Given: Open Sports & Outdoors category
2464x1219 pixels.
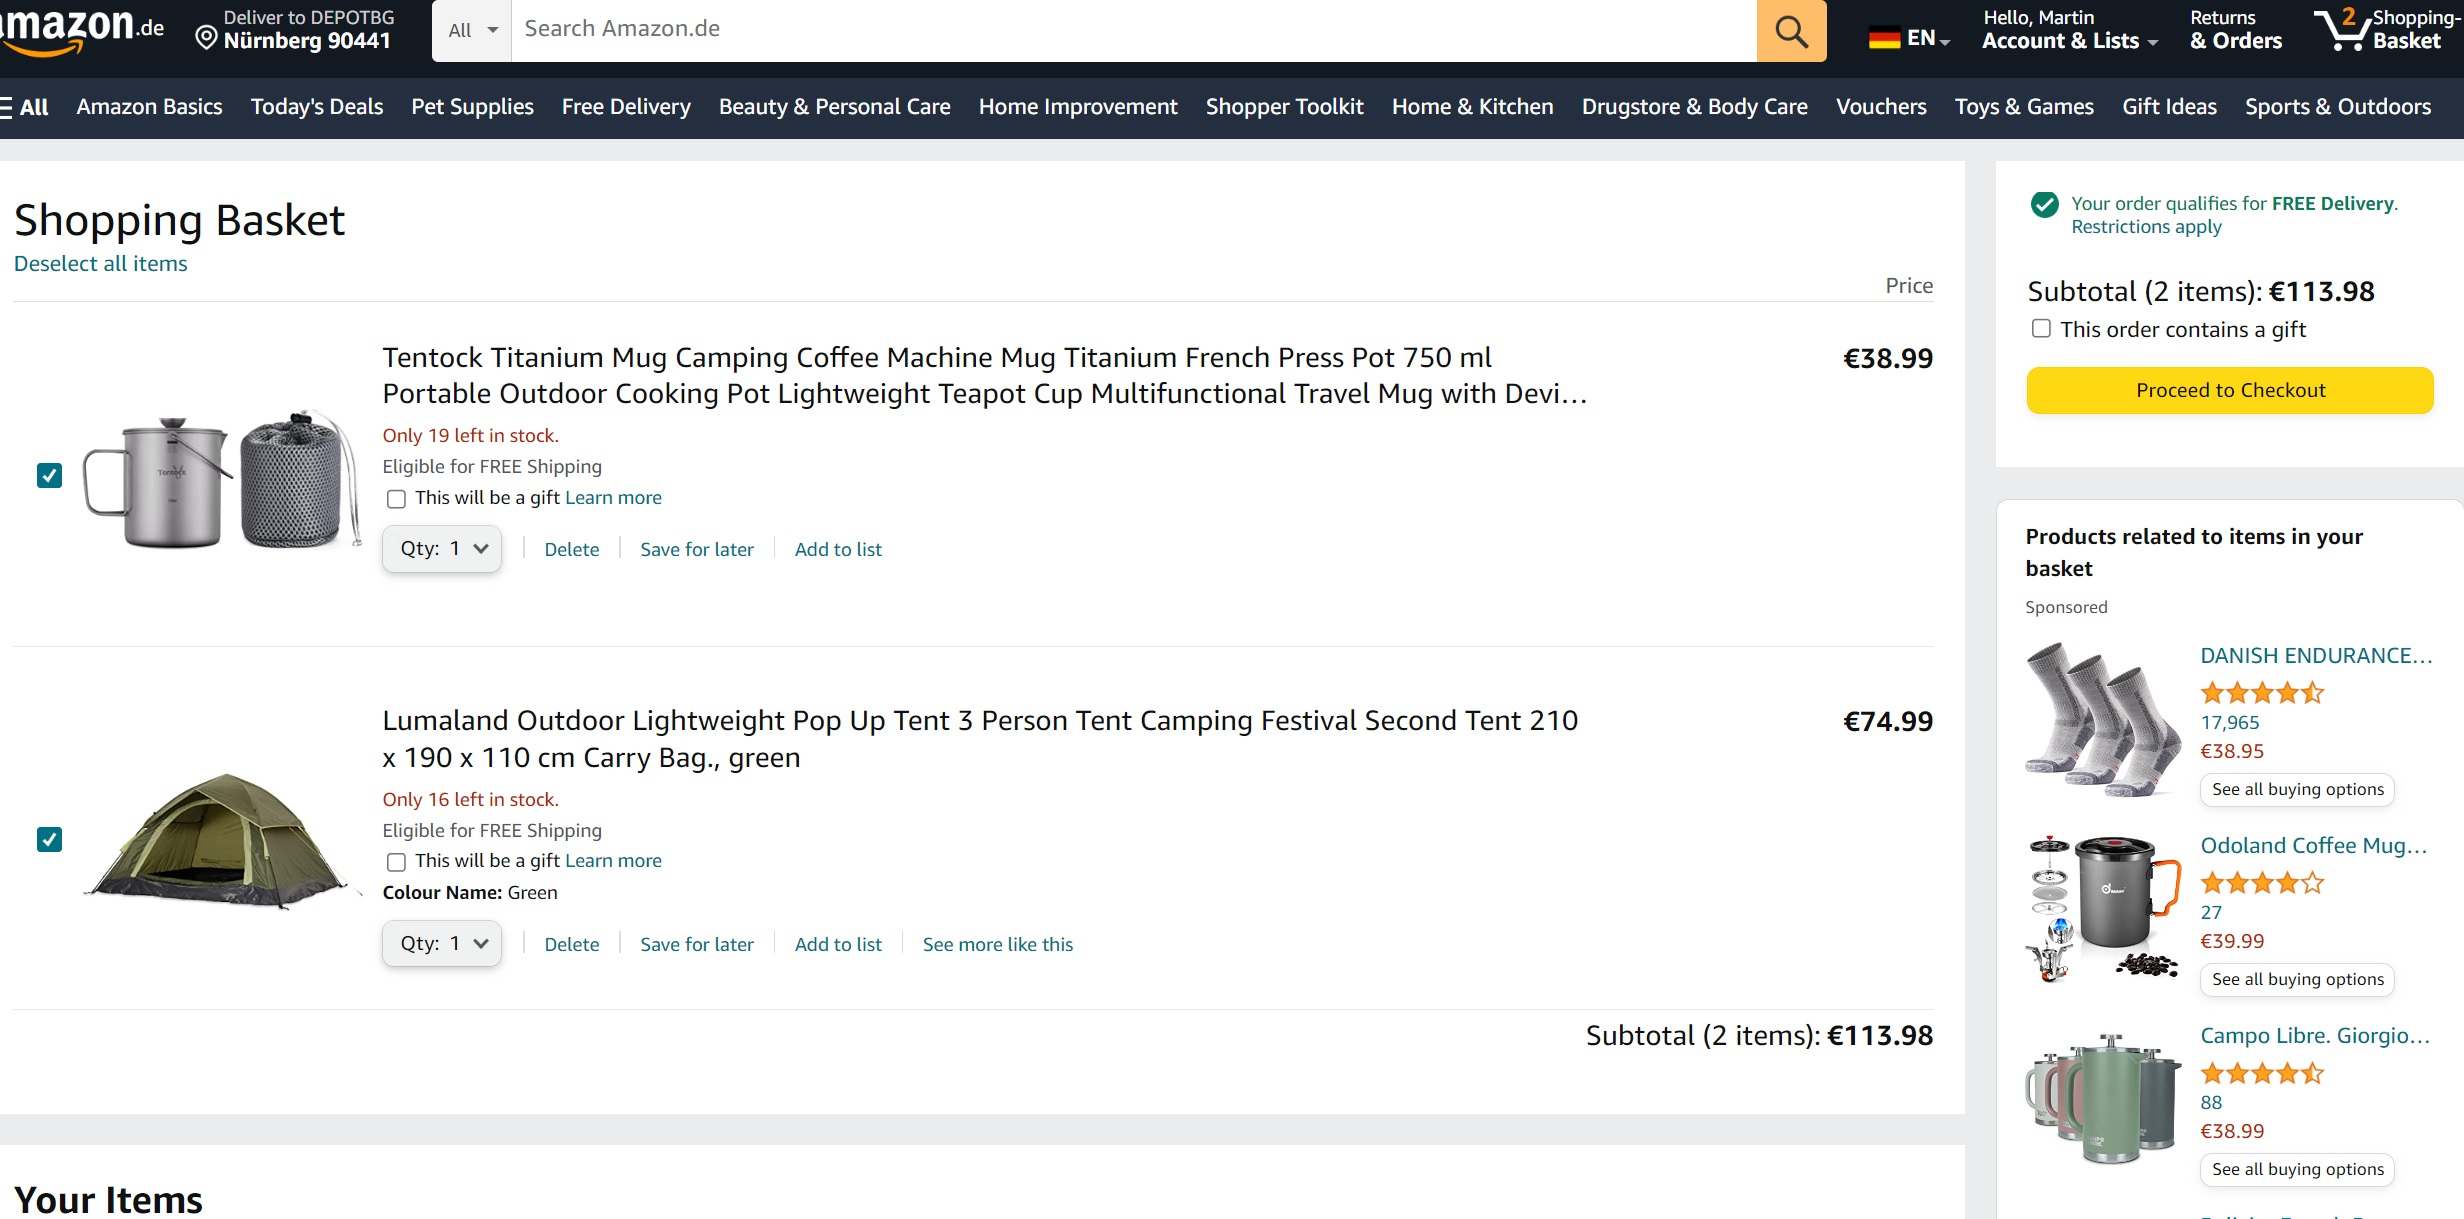Looking at the screenshot, I should click(2337, 107).
